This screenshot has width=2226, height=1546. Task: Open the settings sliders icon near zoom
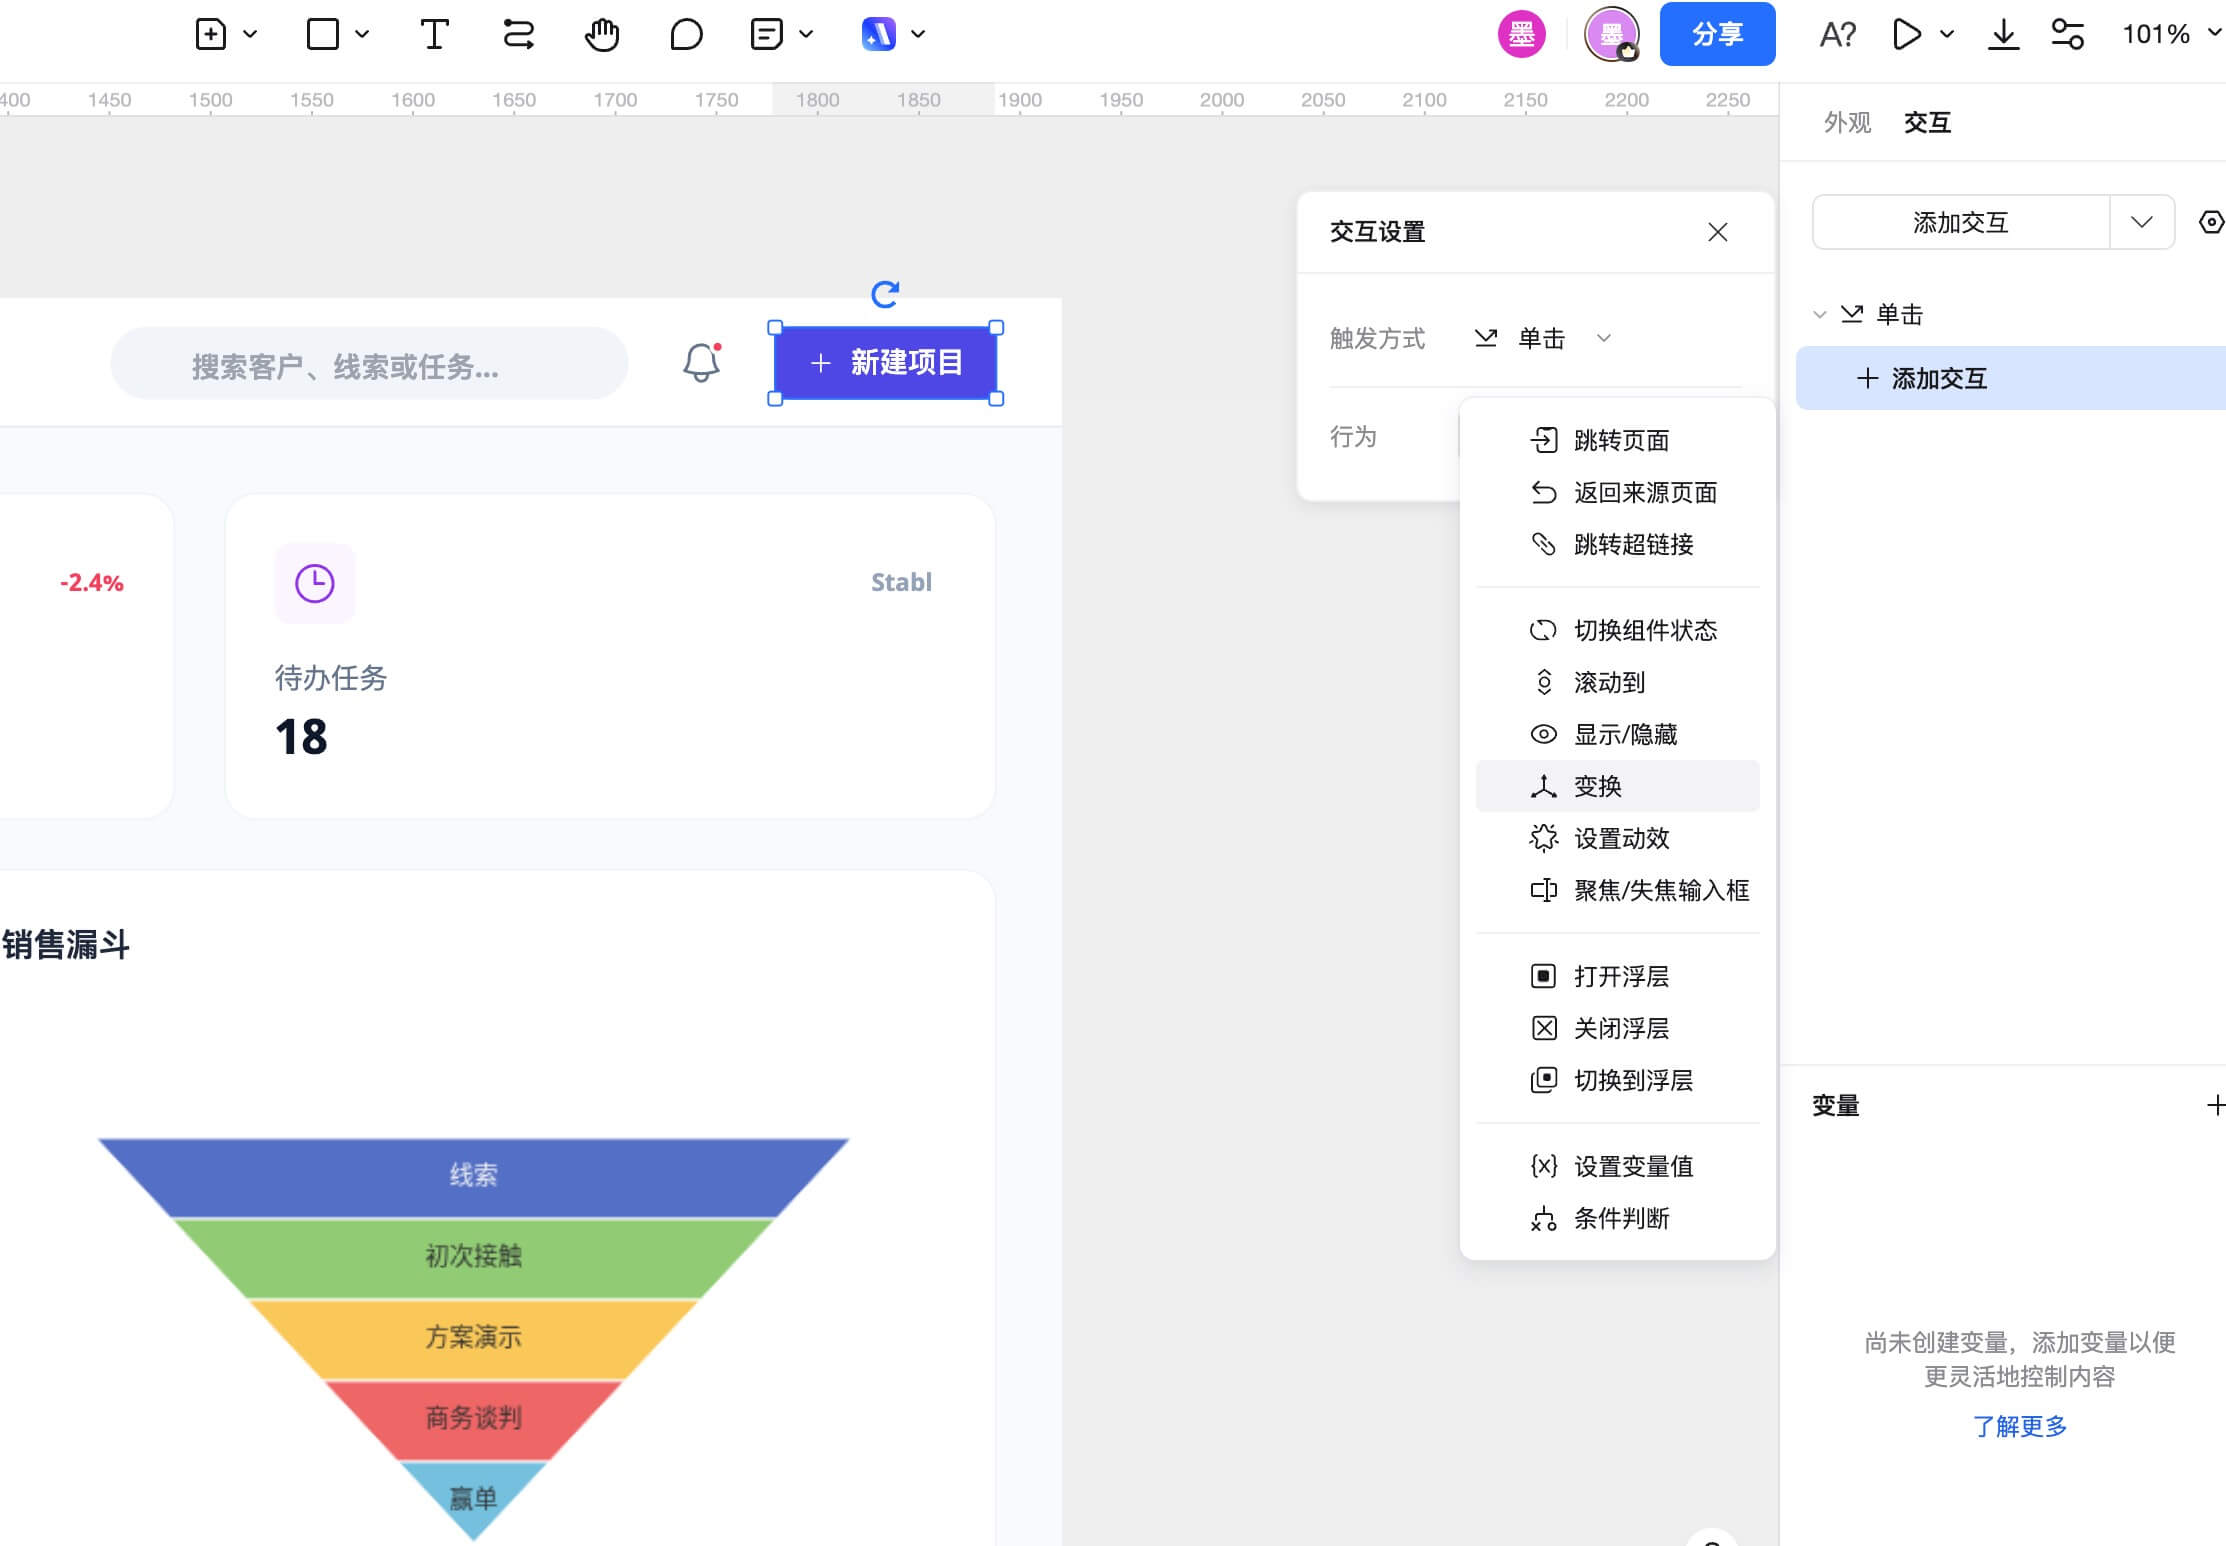tap(2067, 34)
